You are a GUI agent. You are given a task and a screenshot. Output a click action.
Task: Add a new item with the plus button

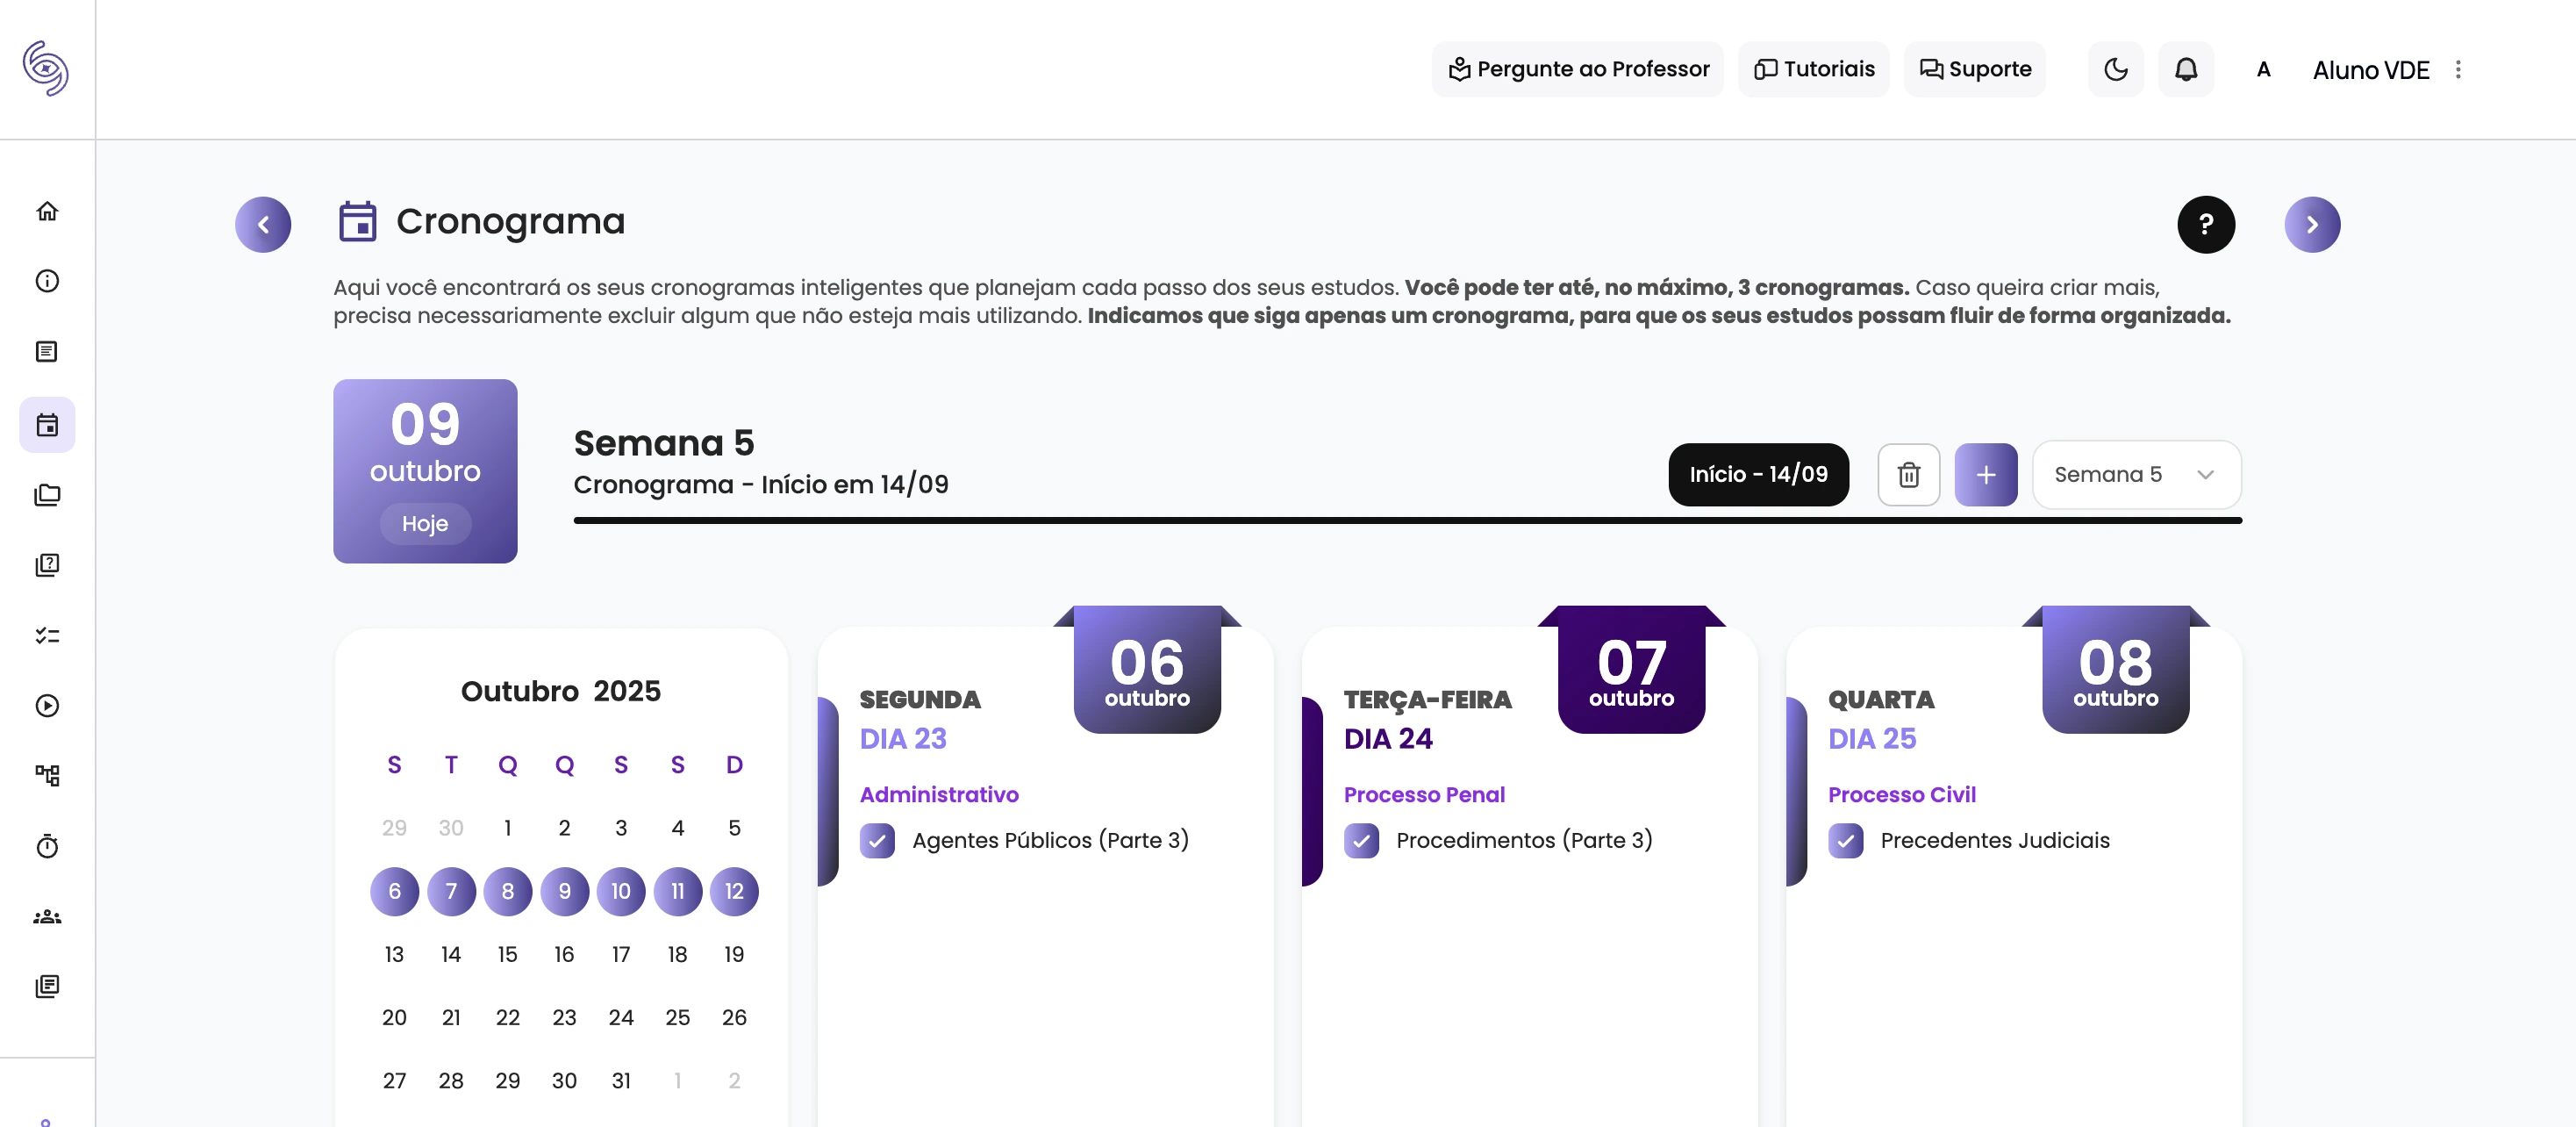1986,474
